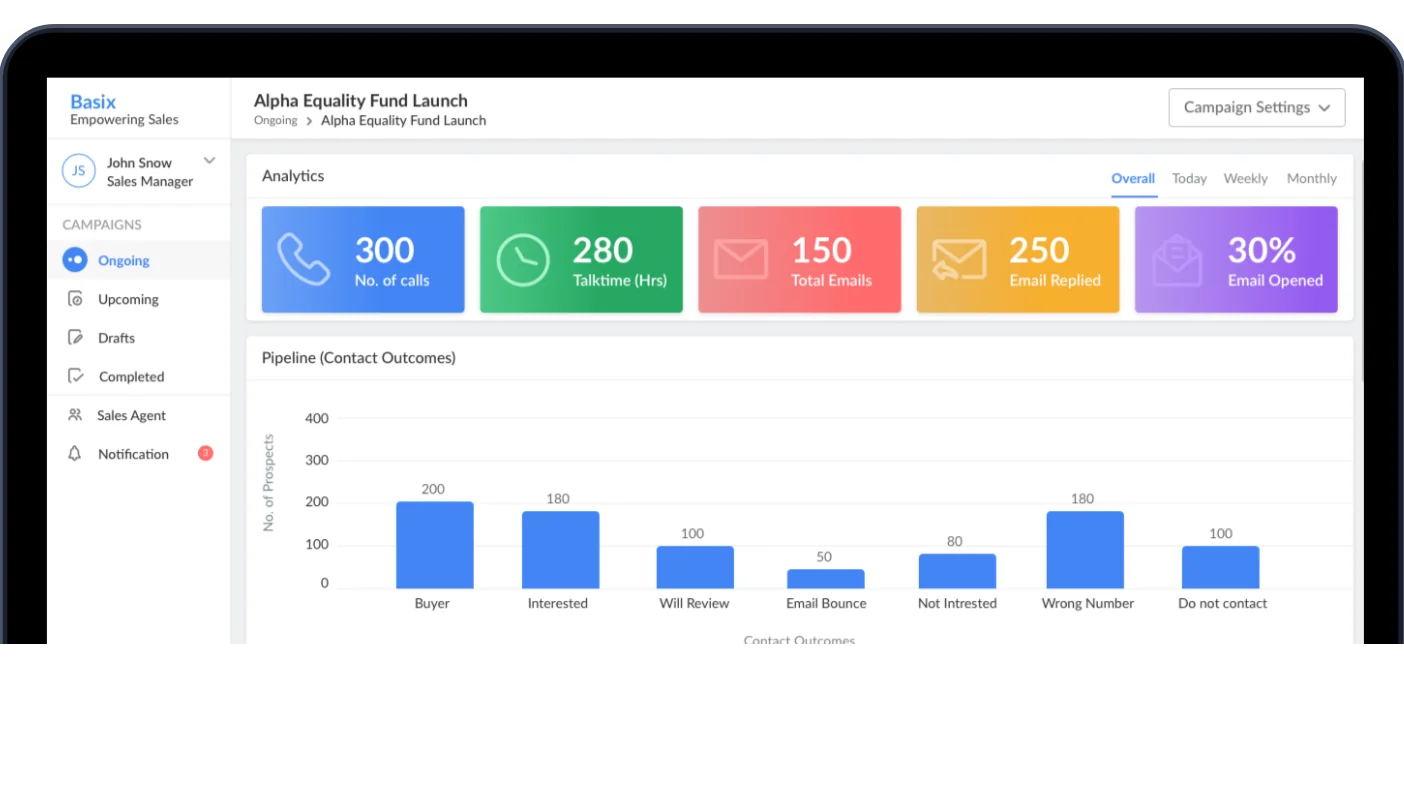1404x804 pixels.
Task: Click the 50 value above Email Bounce
Action: (824, 557)
